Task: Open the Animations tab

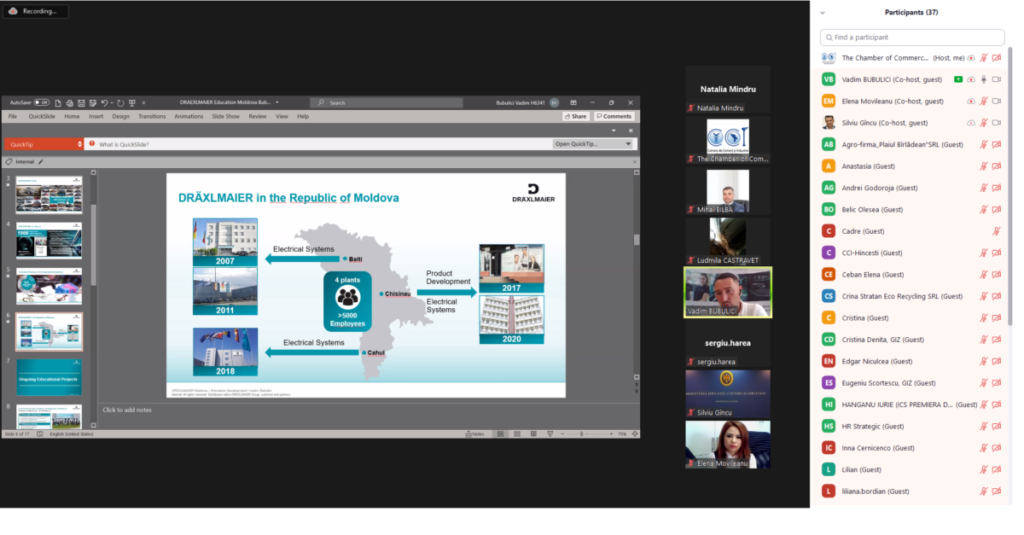Action: click(189, 116)
